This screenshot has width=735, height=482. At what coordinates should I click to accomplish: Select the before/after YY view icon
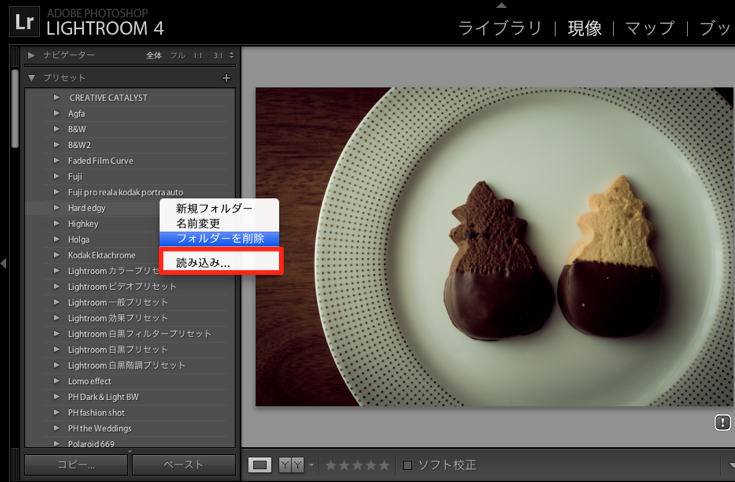point(291,465)
